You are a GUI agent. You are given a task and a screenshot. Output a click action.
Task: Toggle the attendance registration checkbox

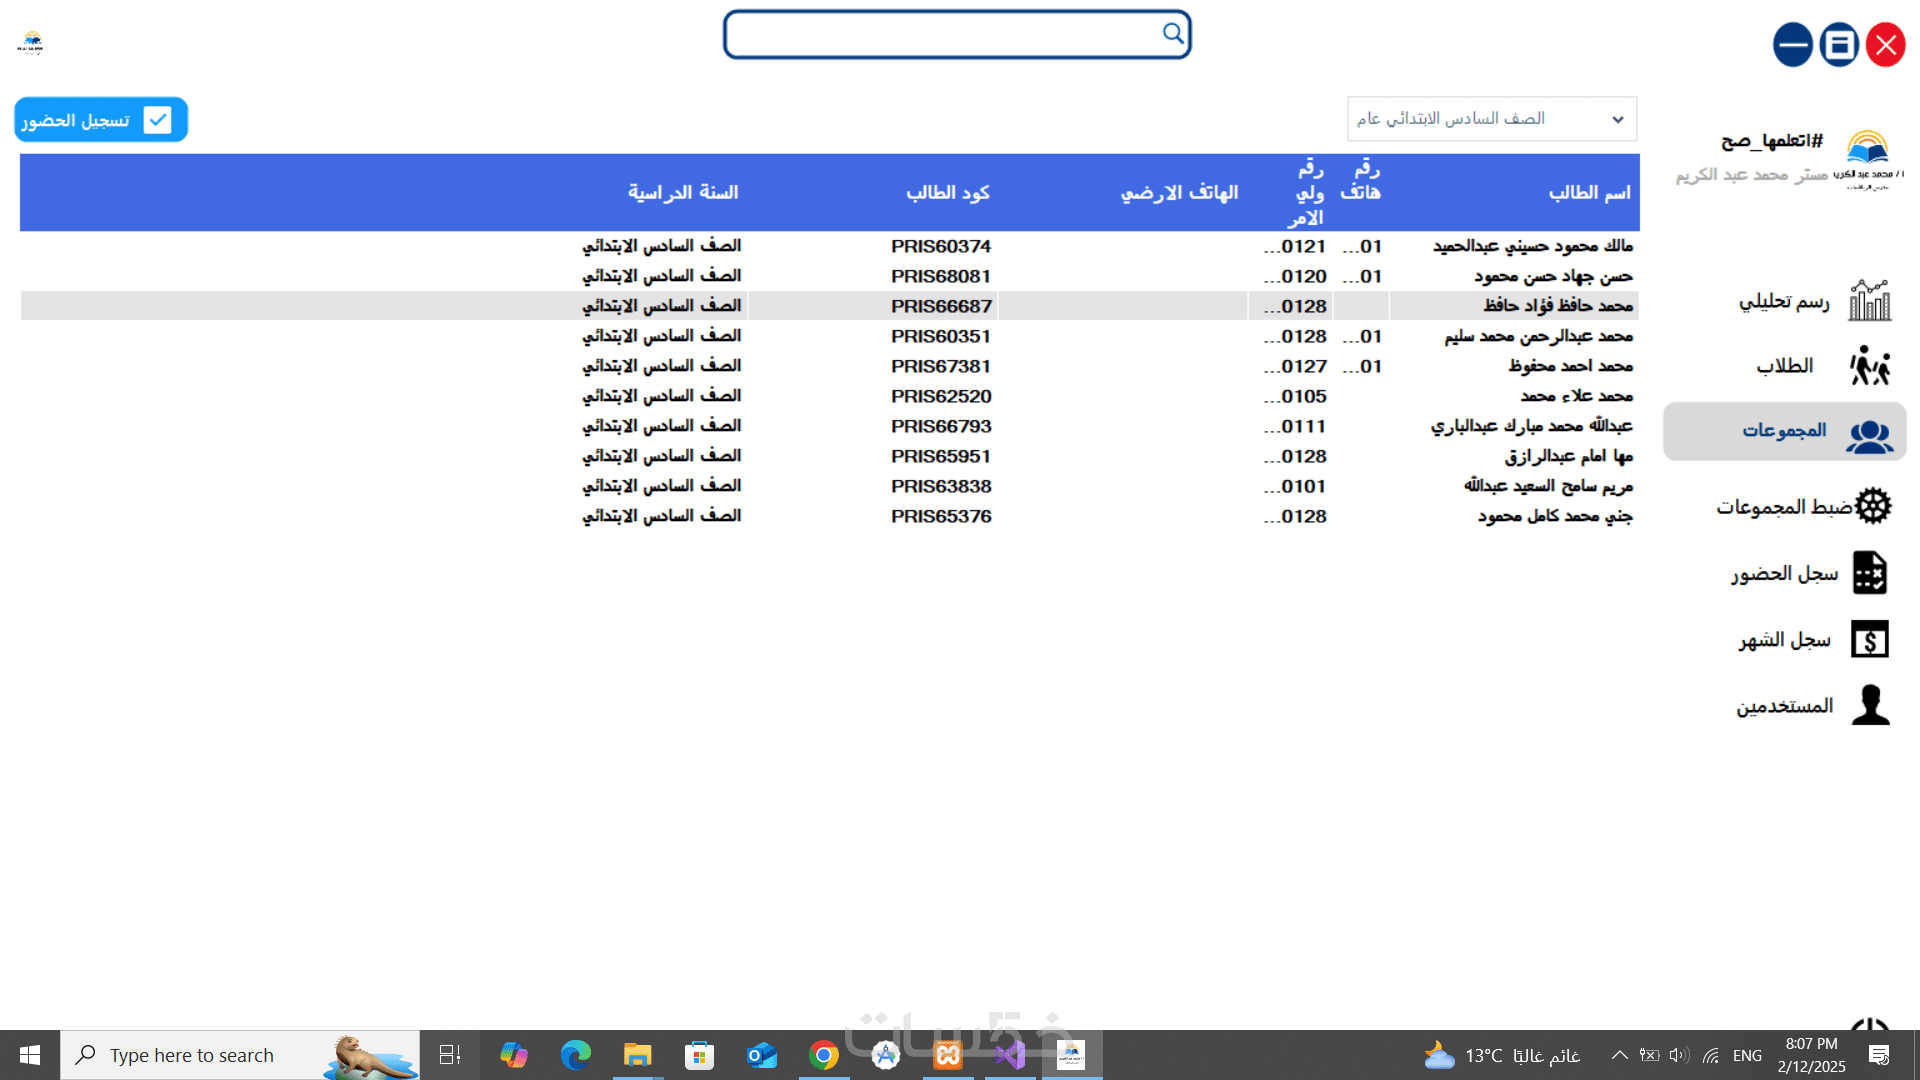point(157,120)
